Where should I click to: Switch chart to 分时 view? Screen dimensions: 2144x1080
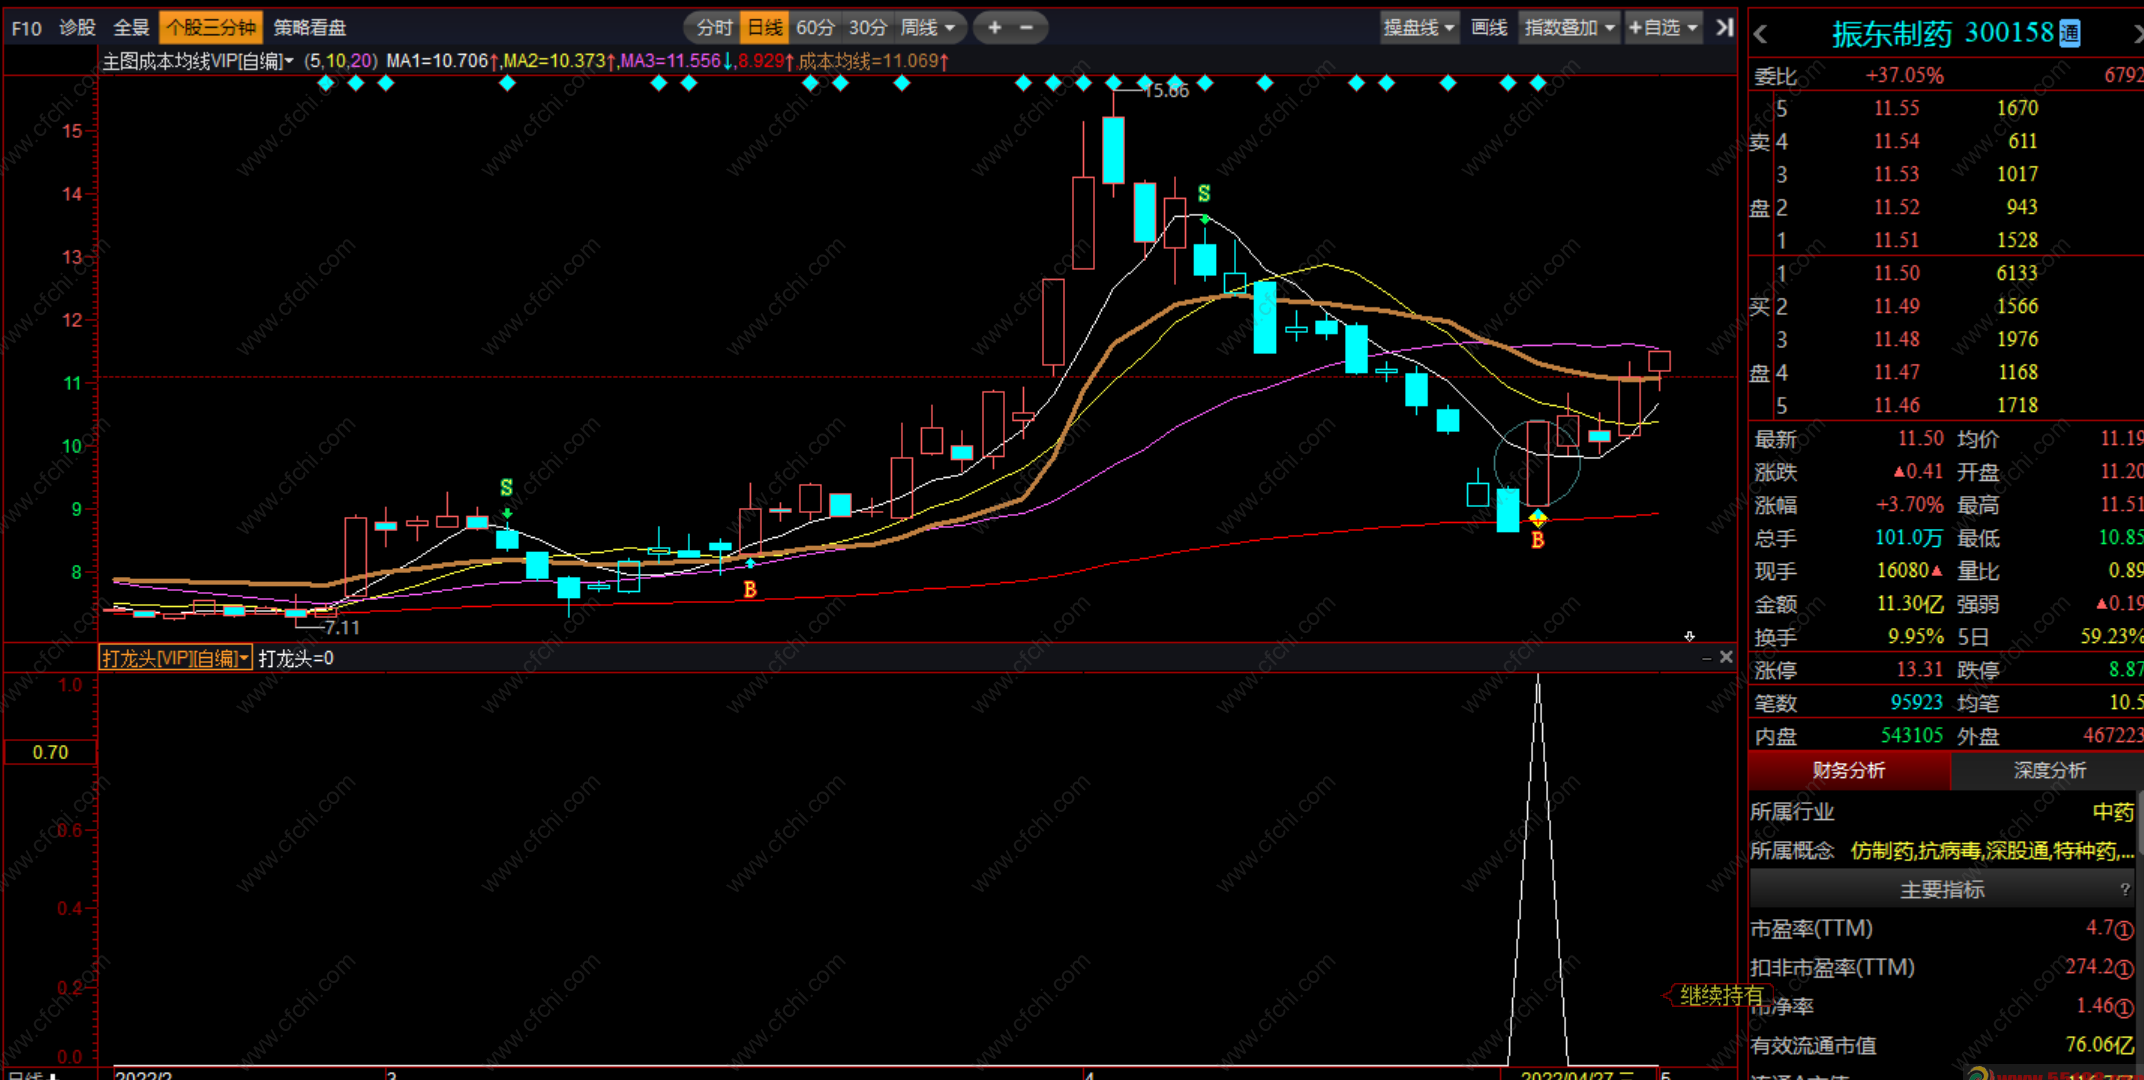[714, 28]
